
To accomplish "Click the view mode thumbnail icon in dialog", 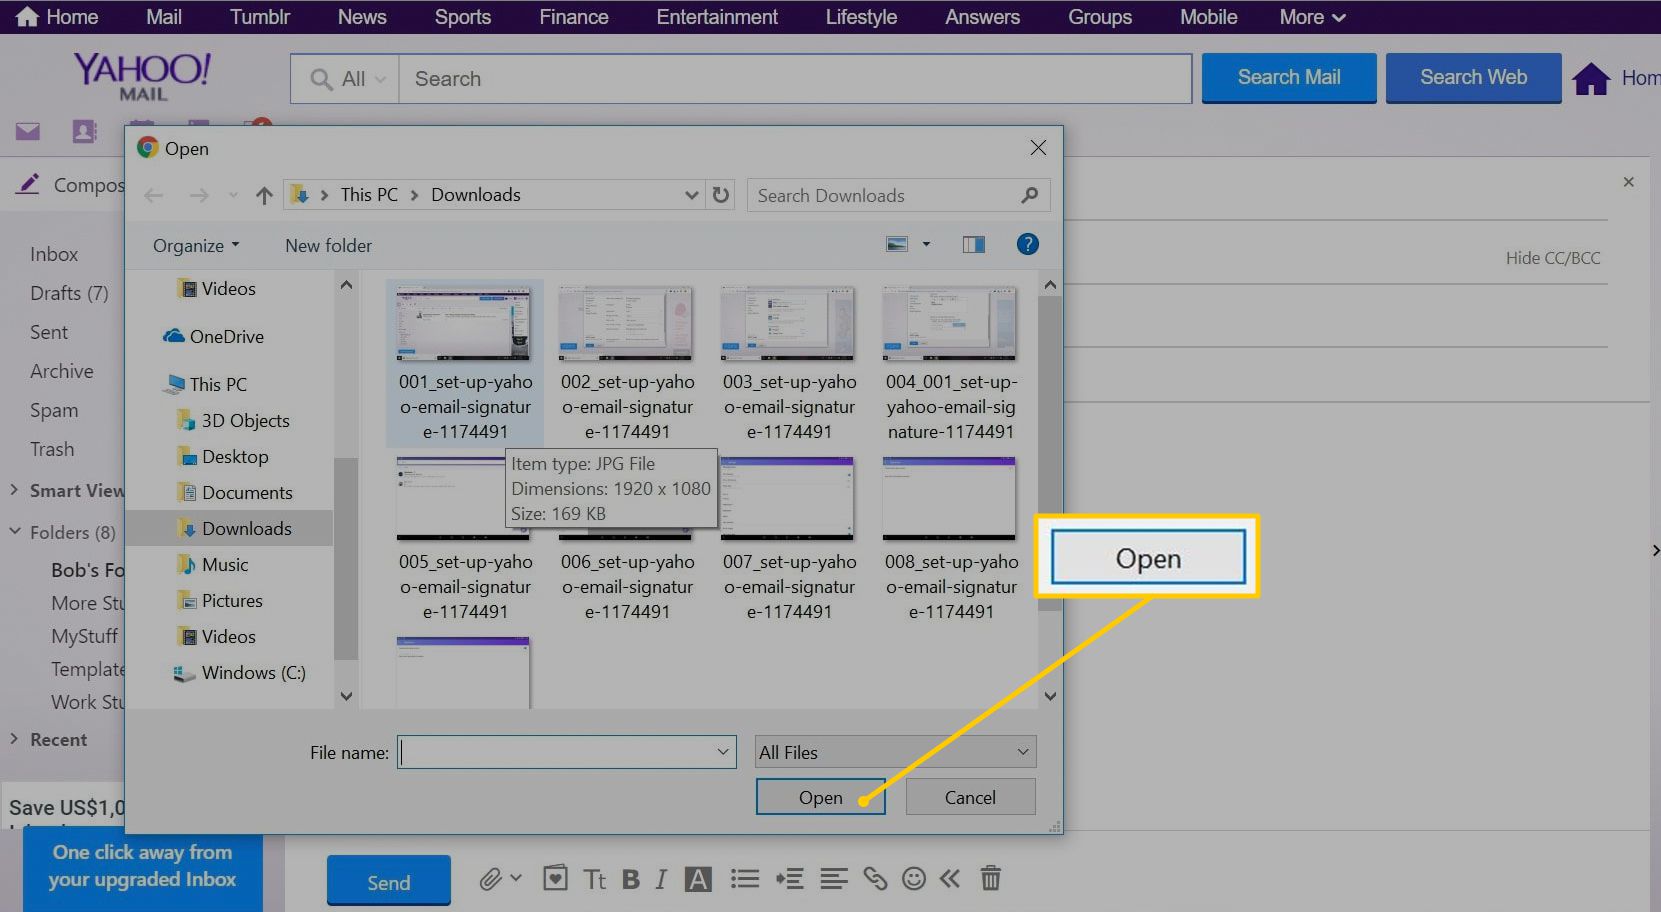I will click(x=897, y=245).
